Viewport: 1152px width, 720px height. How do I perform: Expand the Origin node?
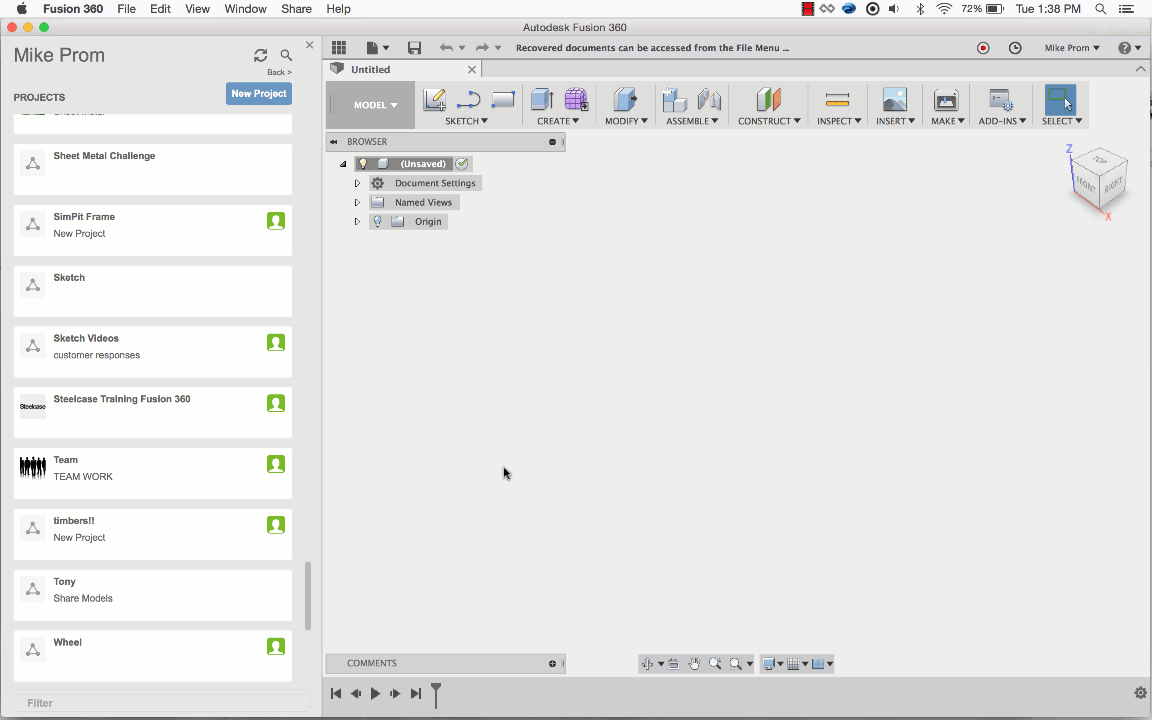point(357,221)
